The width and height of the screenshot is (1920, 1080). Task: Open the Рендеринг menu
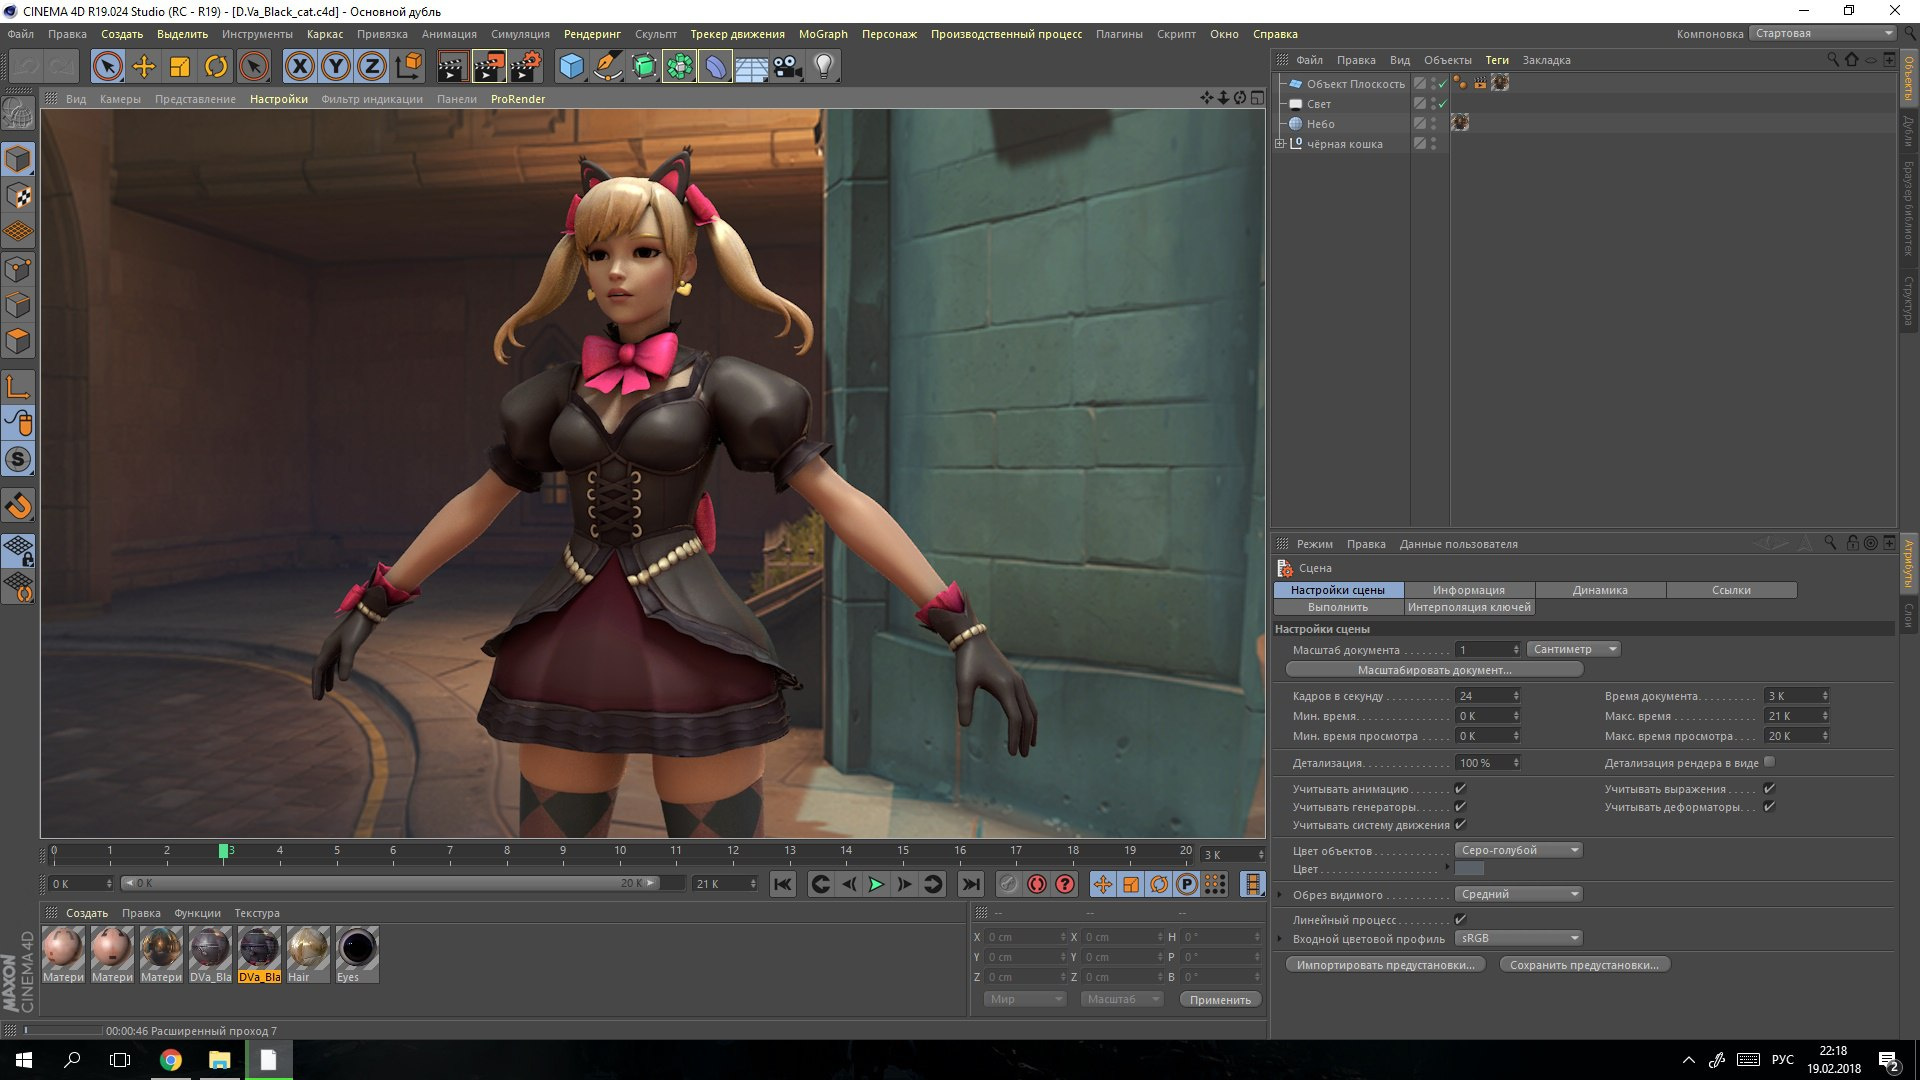(x=592, y=34)
